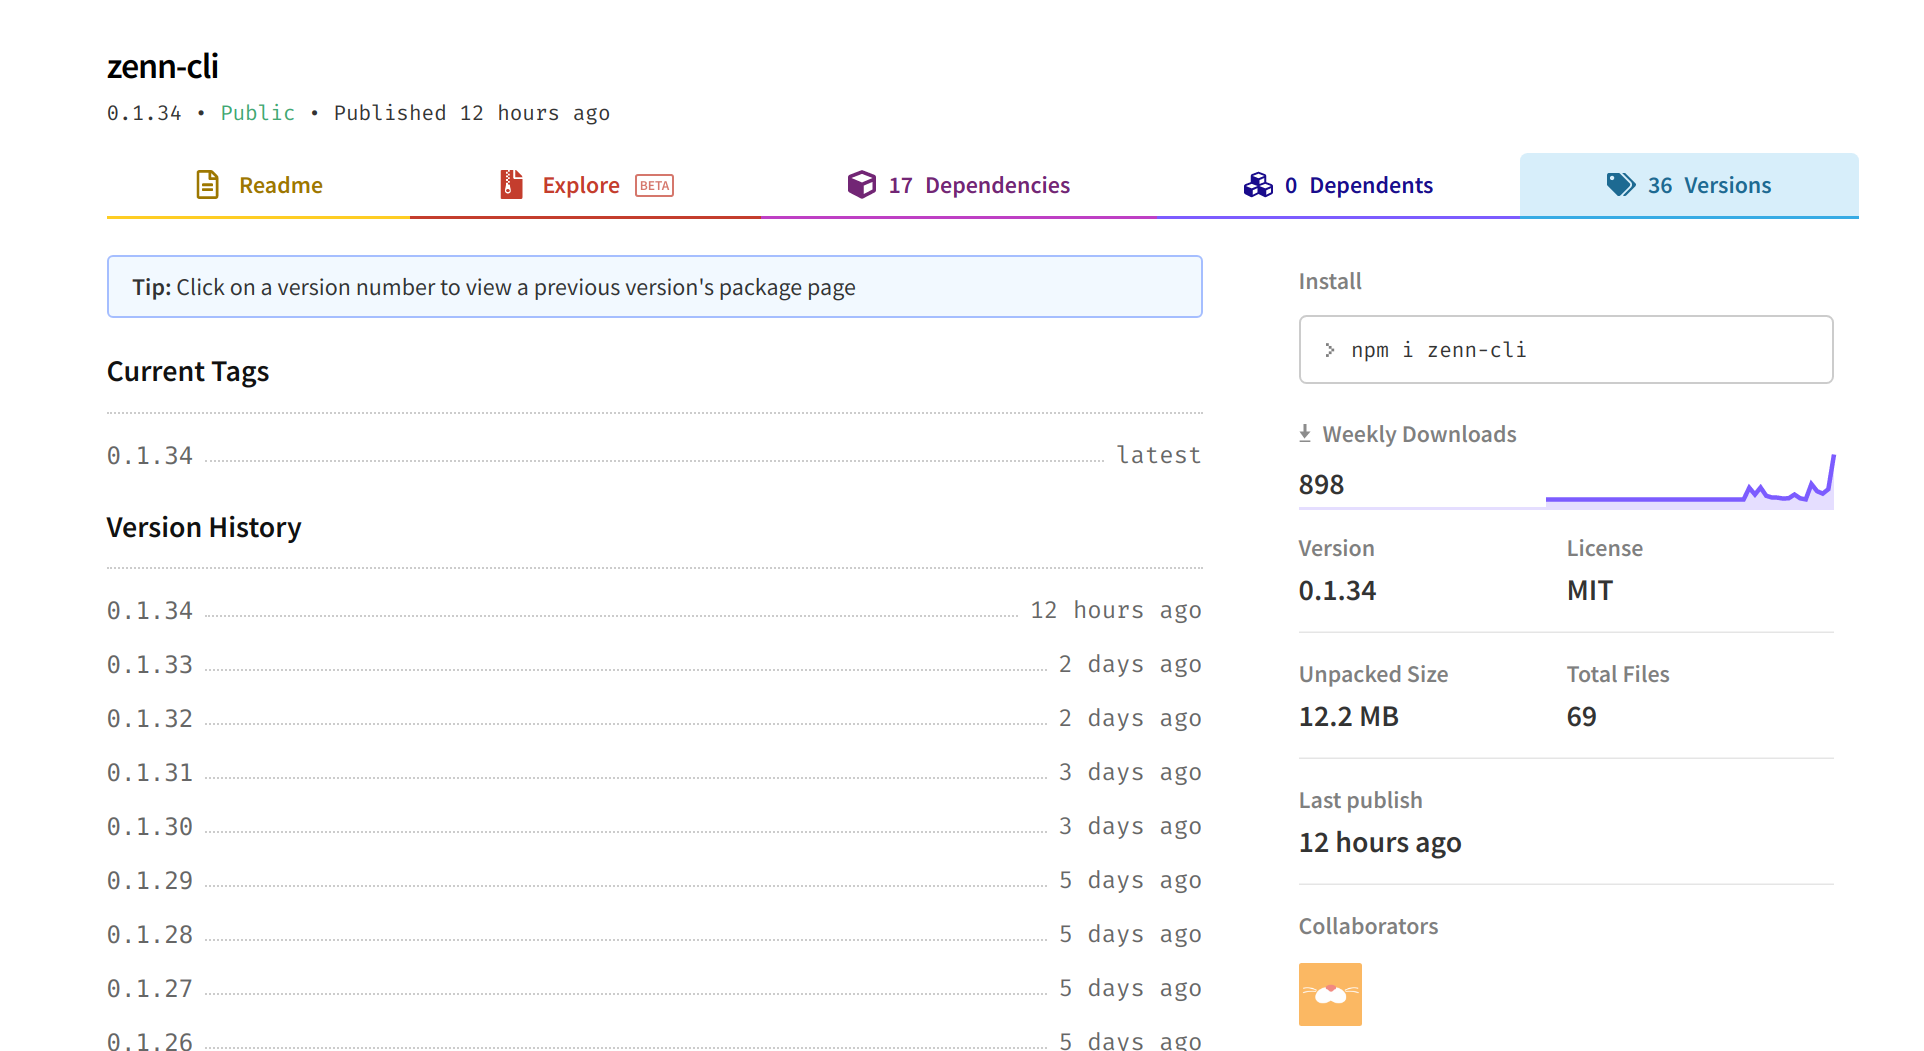This screenshot has height=1051, width=1924.
Task: Click the 12.2 MB unpacked size value
Action: 1349,717
